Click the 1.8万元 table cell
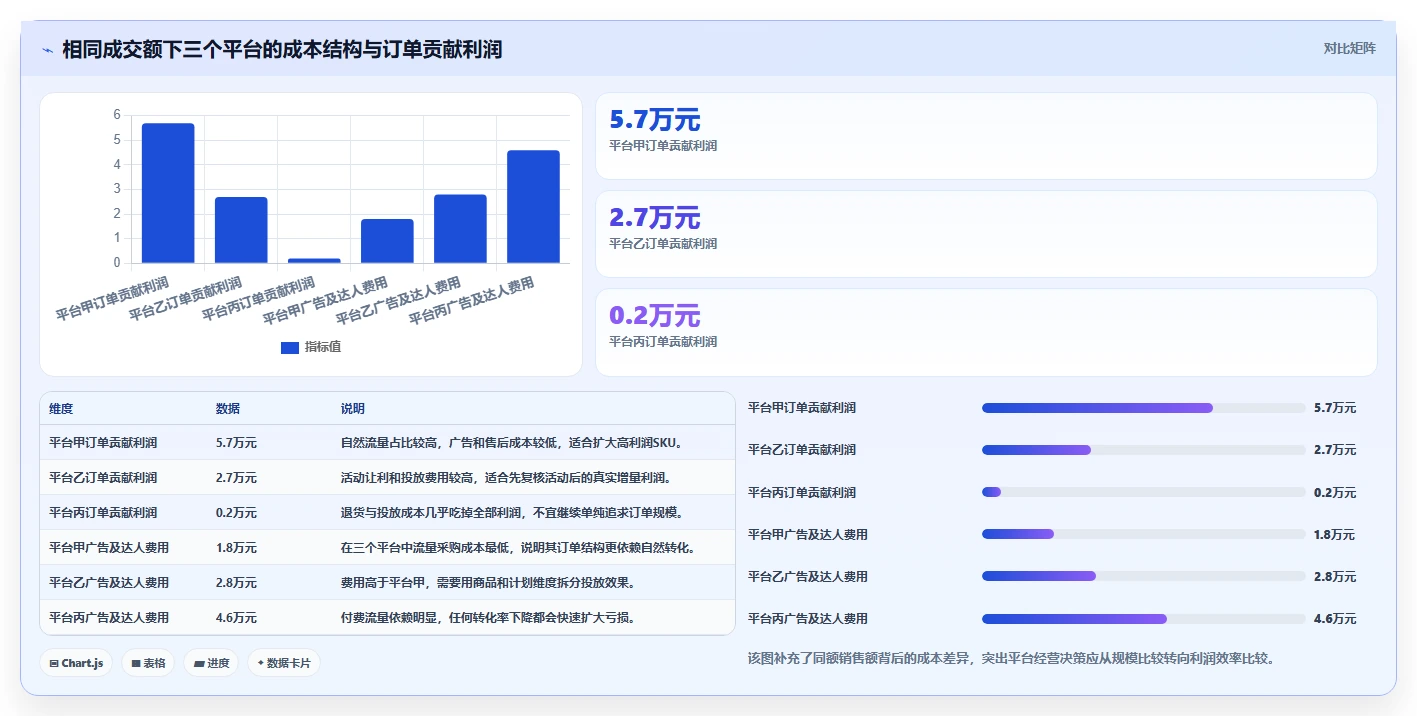Viewport: 1417px width, 716px height. click(236, 547)
